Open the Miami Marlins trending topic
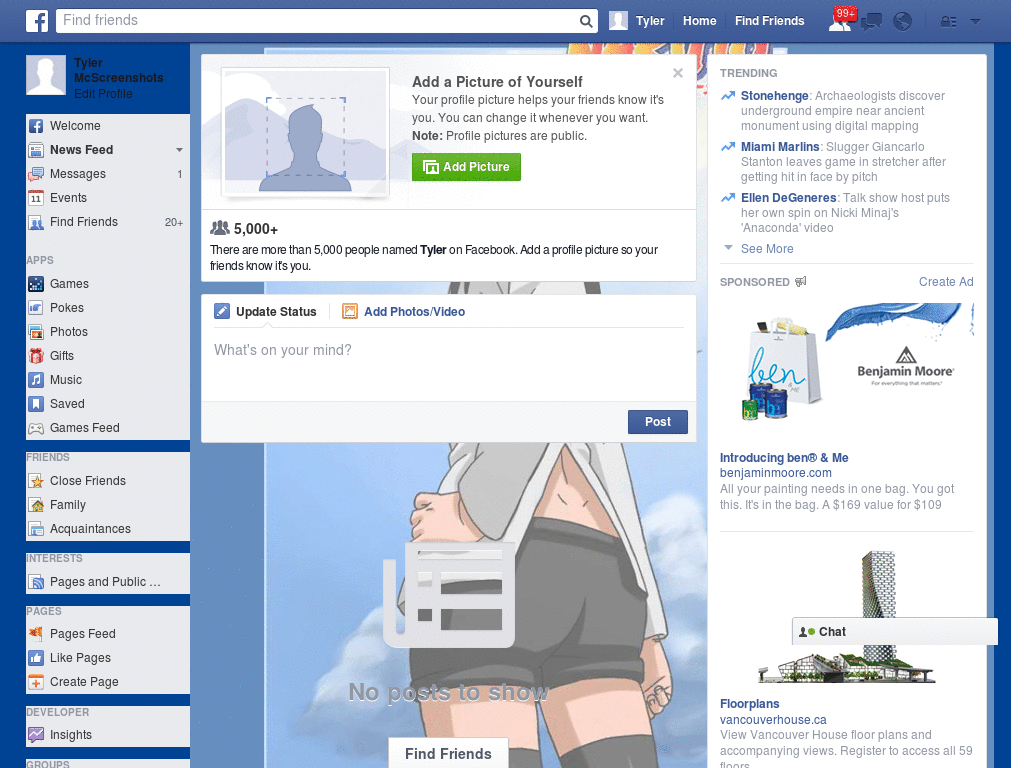This screenshot has height=768, width=1024. [780, 147]
